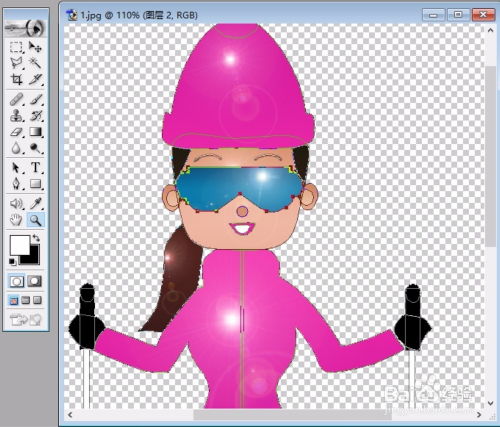Enable Standard Mode editing
This screenshot has height=427, width=500.
[16, 281]
